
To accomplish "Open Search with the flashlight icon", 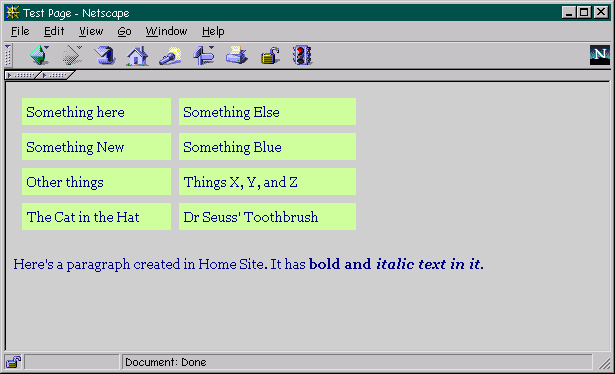I will pos(170,56).
